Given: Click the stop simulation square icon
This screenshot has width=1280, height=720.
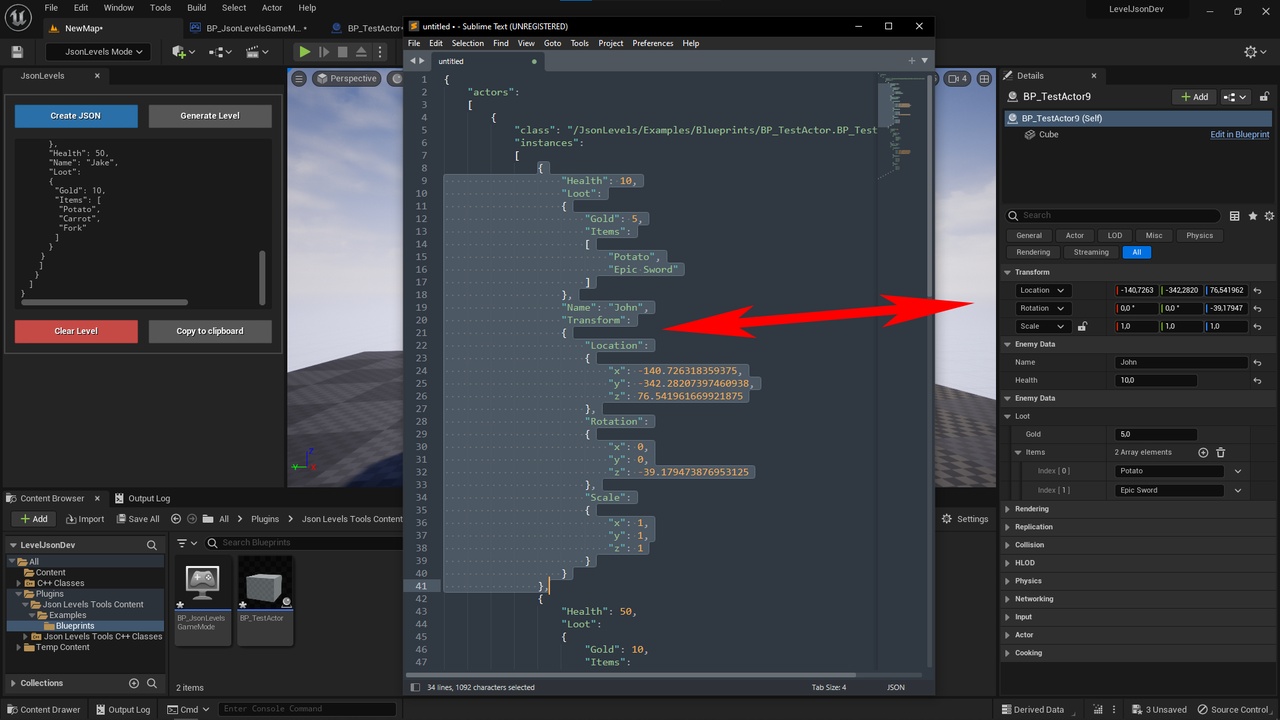Looking at the screenshot, I should click(343, 52).
